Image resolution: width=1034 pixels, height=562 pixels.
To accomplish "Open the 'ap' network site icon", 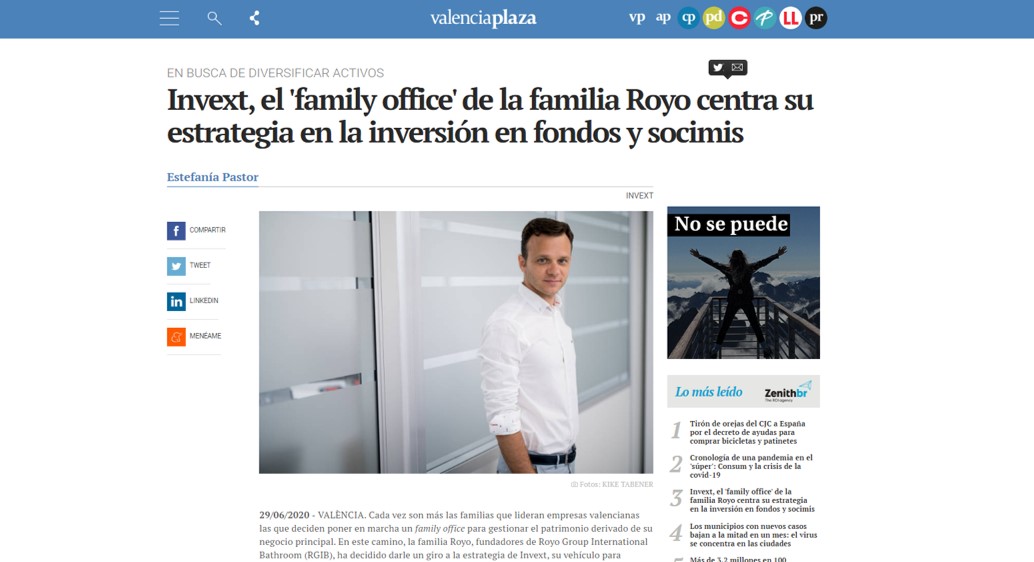I will [x=663, y=17].
